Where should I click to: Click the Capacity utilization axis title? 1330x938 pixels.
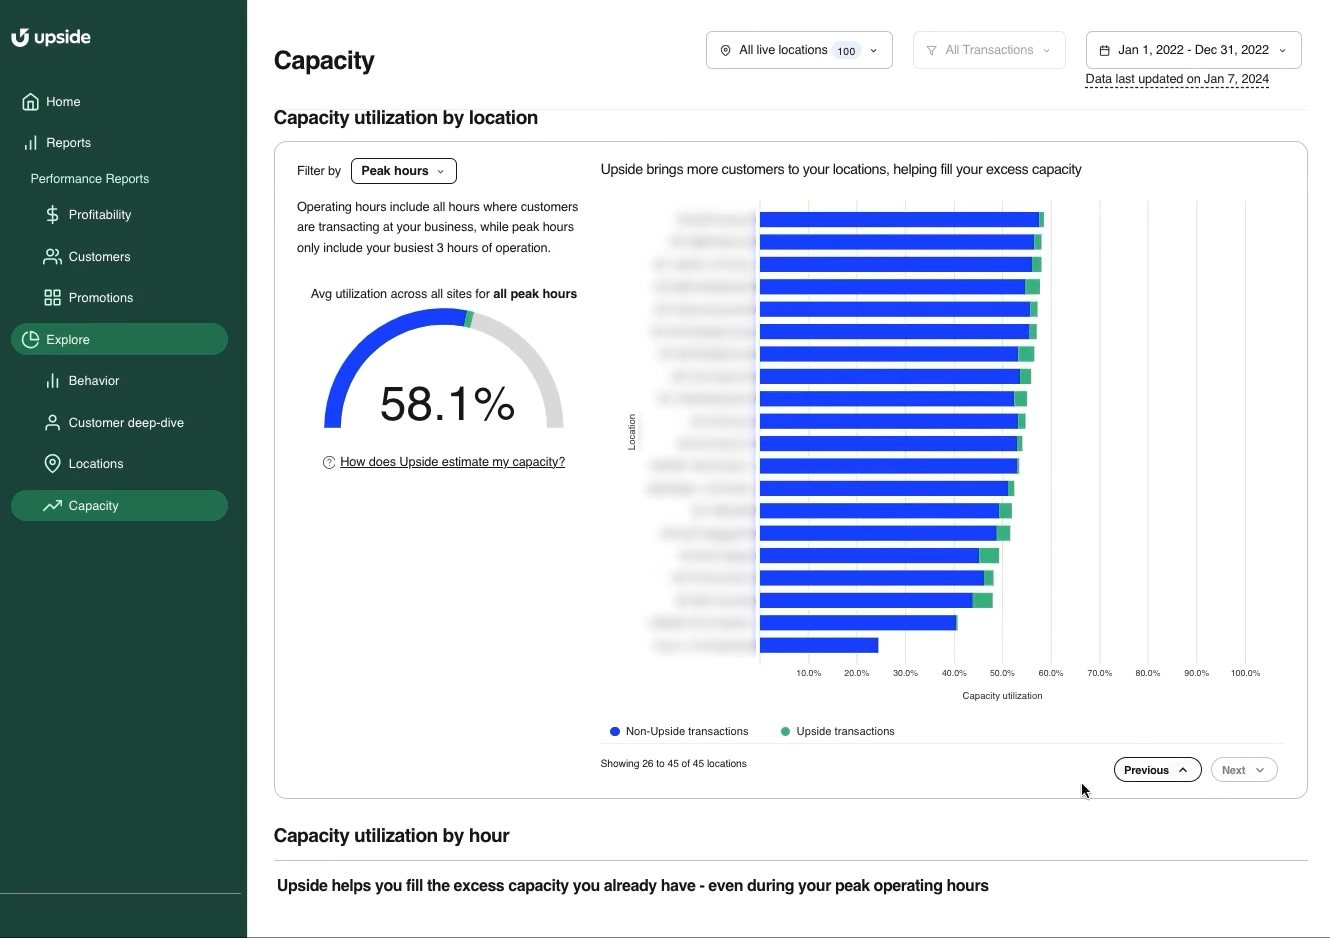[x=1002, y=696]
